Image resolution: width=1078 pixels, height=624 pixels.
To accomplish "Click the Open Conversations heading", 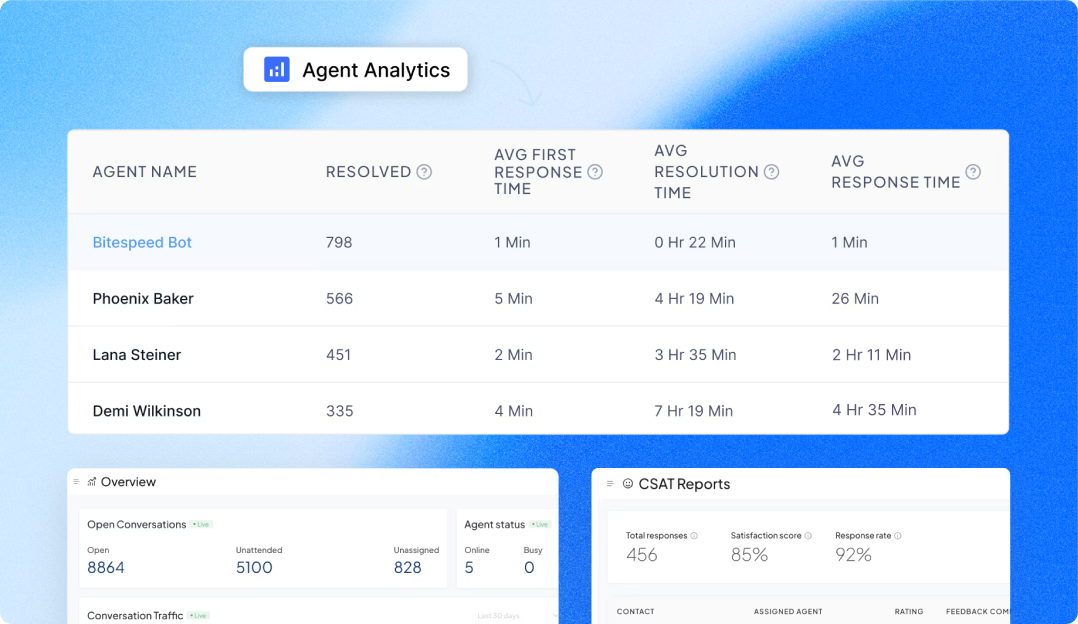I will click(x=136, y=524).
